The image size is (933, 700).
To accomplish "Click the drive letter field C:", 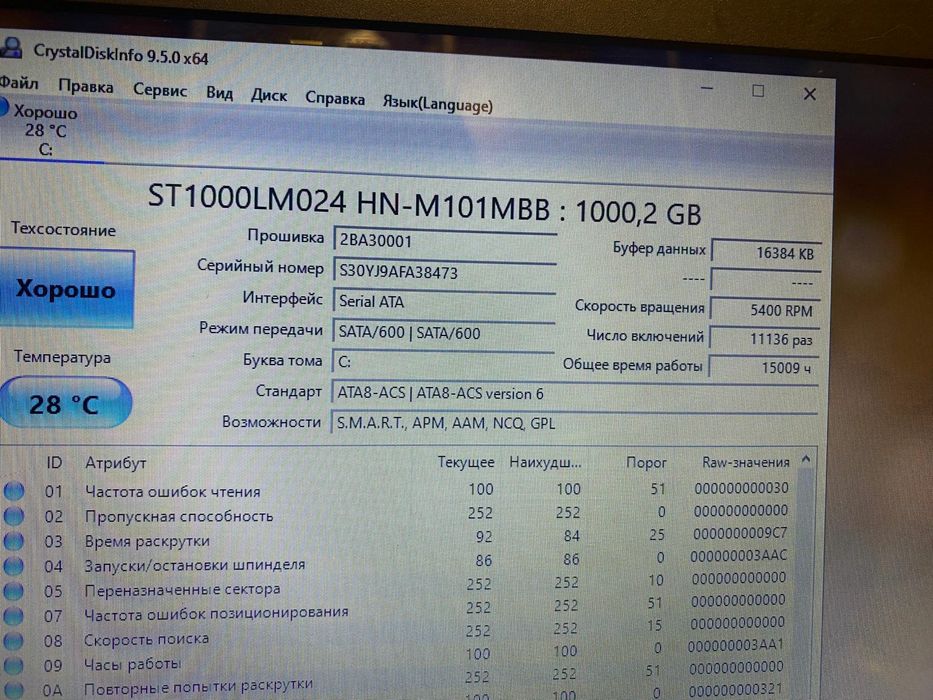I will pos(443,362).
